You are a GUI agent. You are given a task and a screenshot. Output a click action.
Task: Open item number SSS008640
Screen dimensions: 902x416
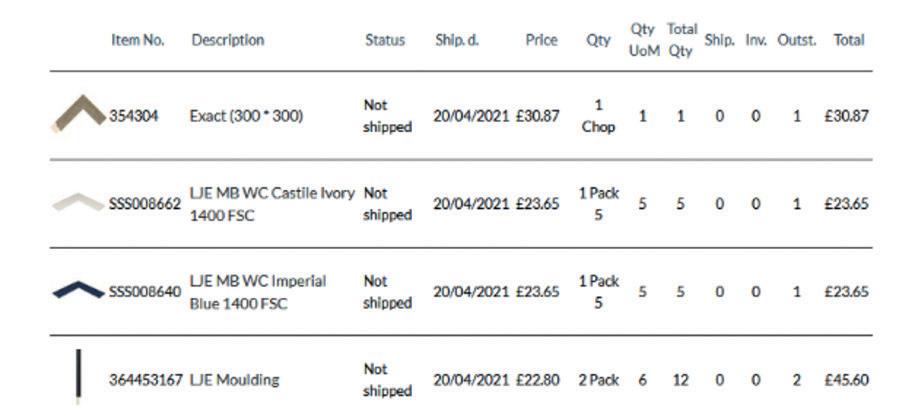[x=145, y=292]
